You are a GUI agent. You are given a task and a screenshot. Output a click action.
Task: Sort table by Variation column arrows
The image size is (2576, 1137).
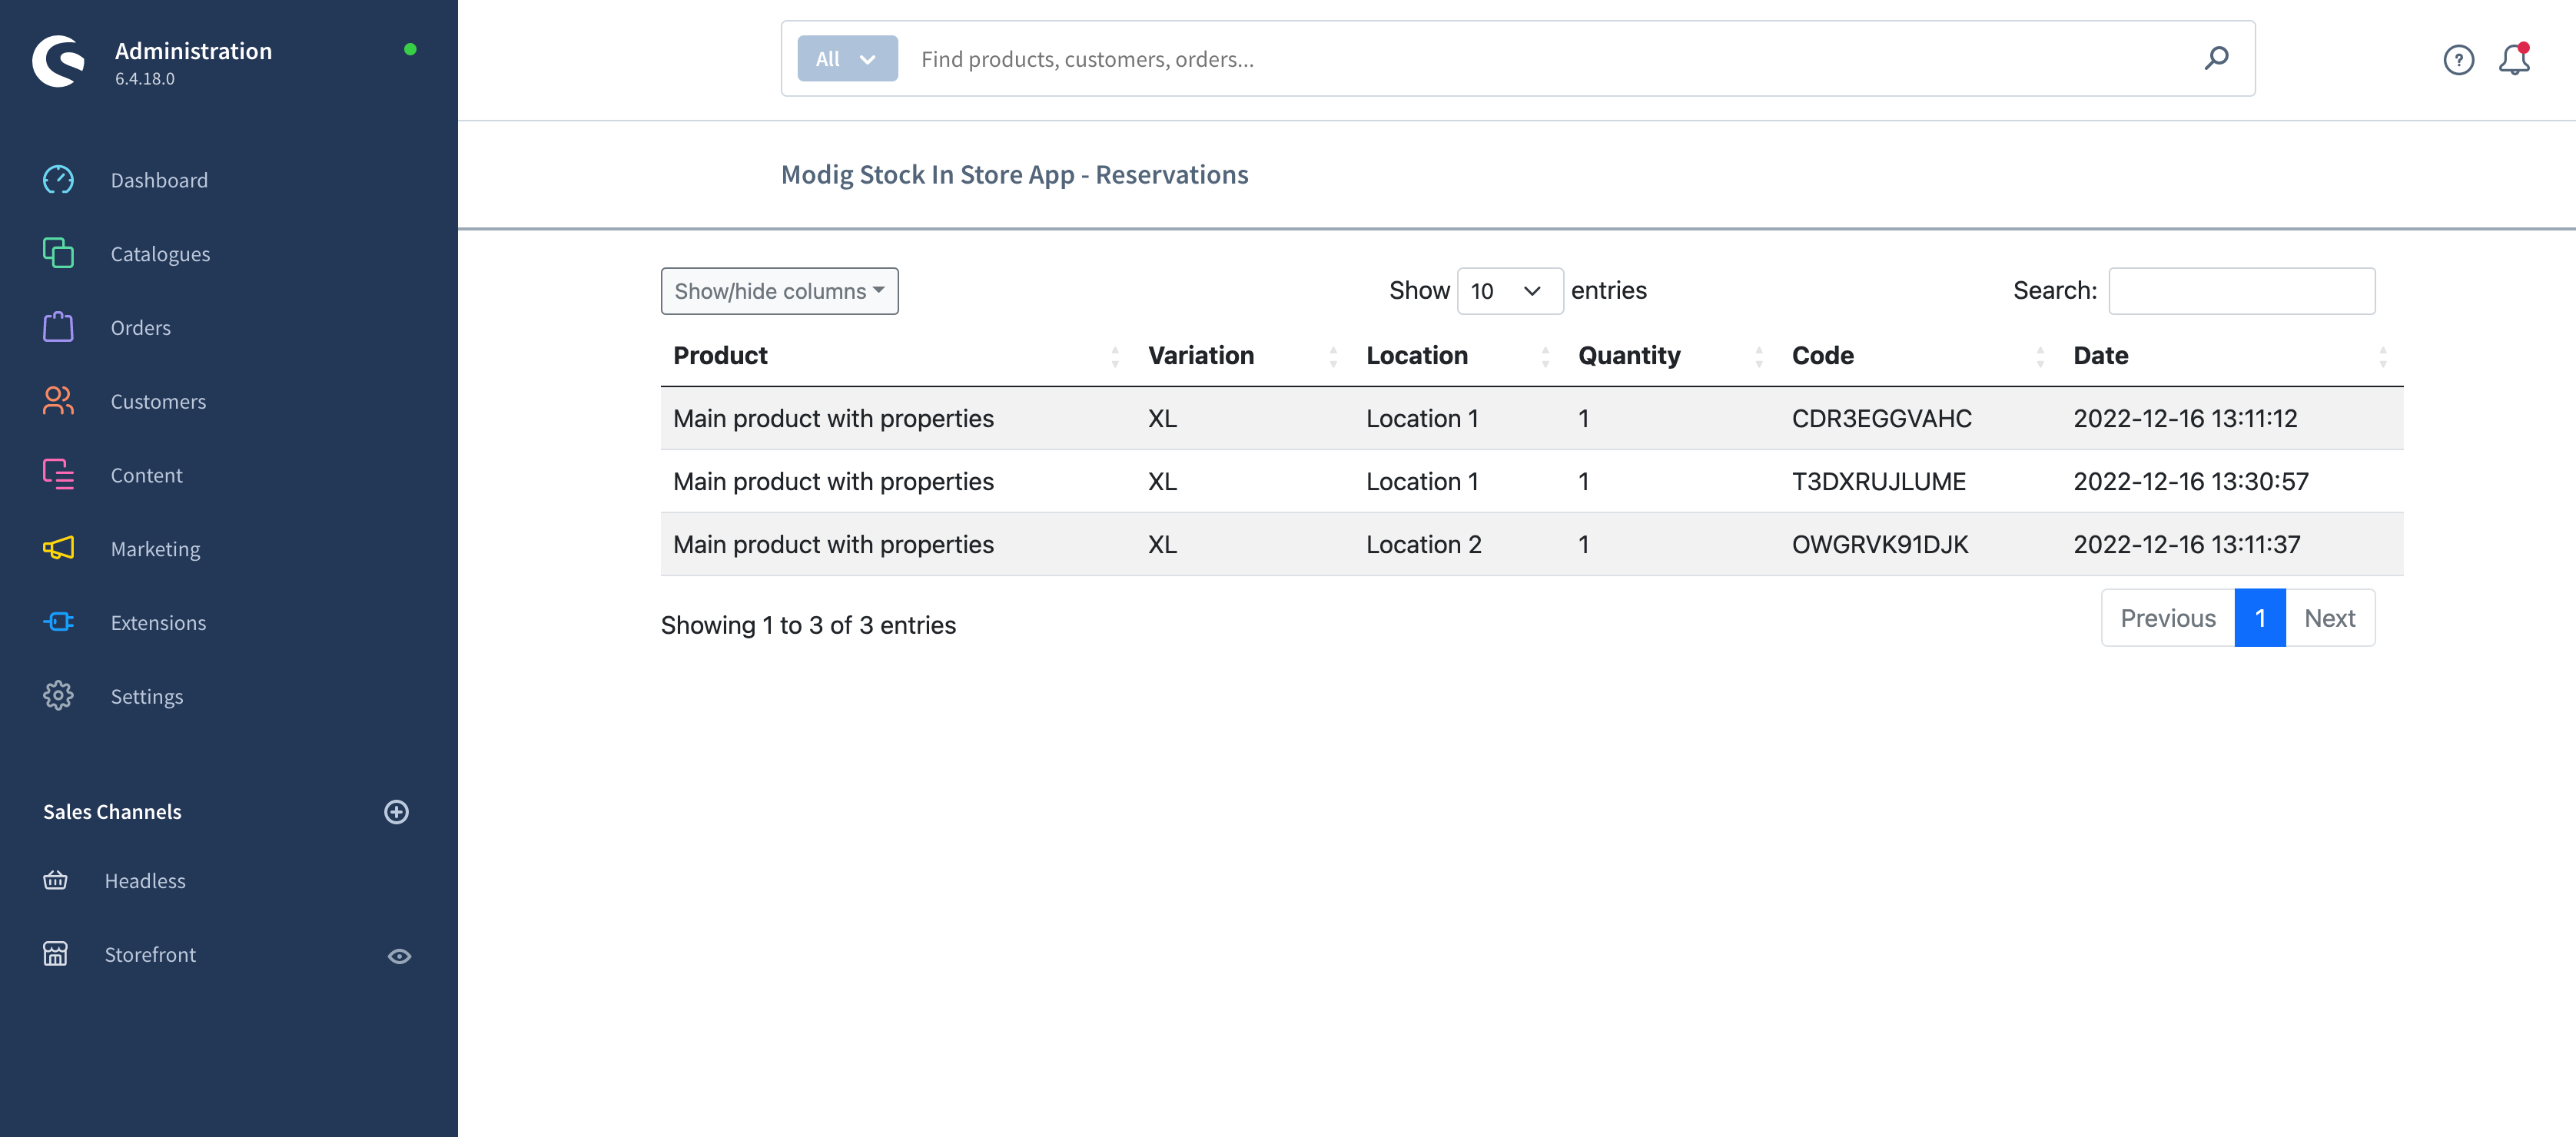tap(1333, 356)
